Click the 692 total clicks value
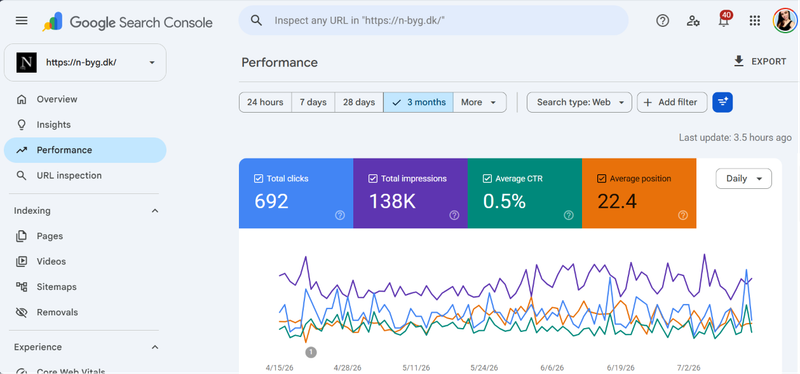 271,202
